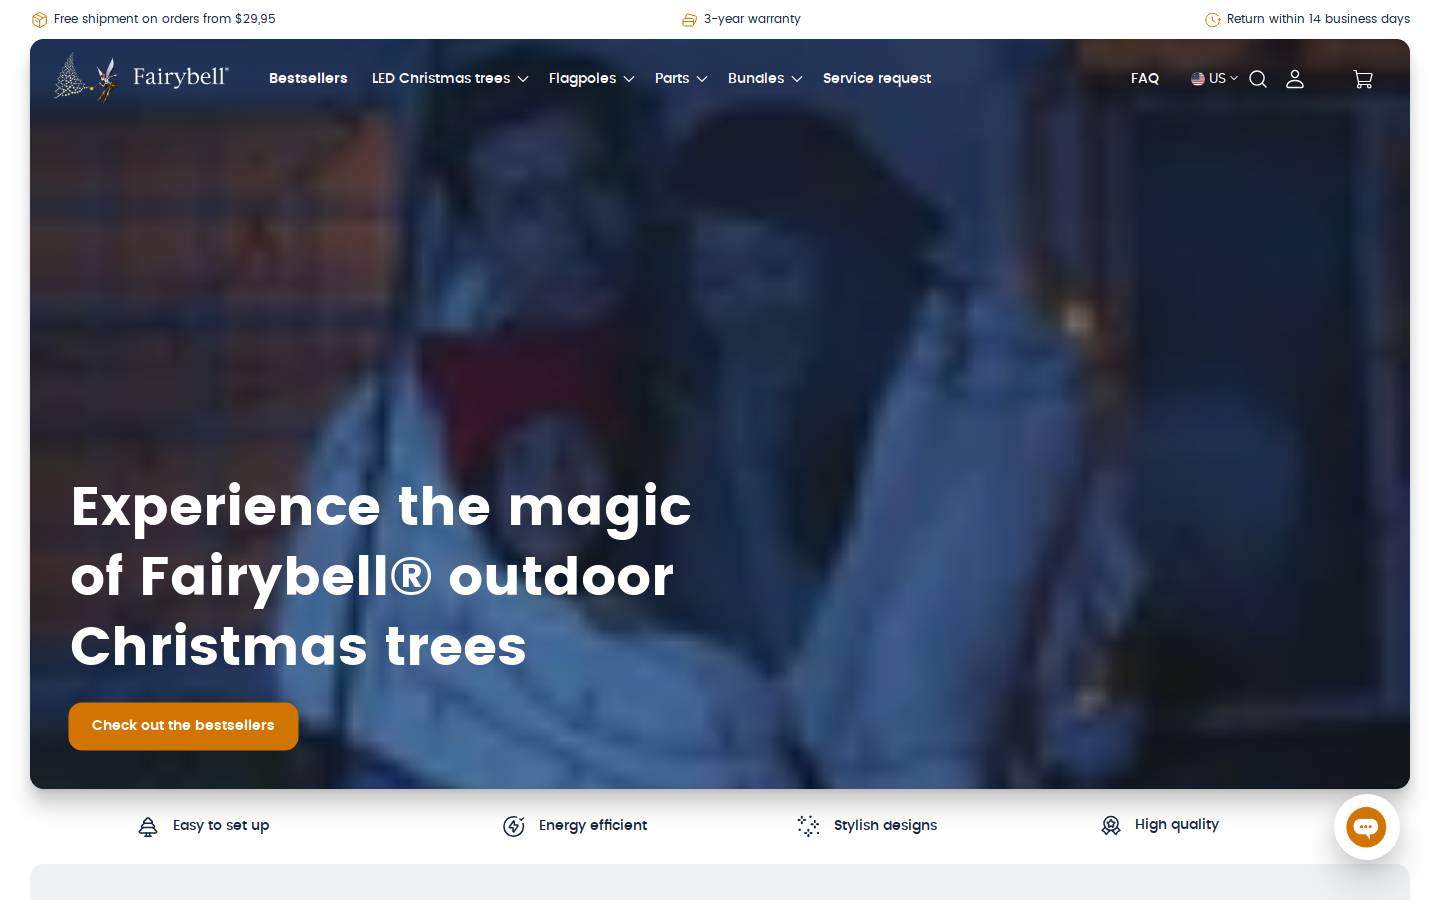
Task: Click the Stylish designs sparkle icon
Action: (808, 826)
